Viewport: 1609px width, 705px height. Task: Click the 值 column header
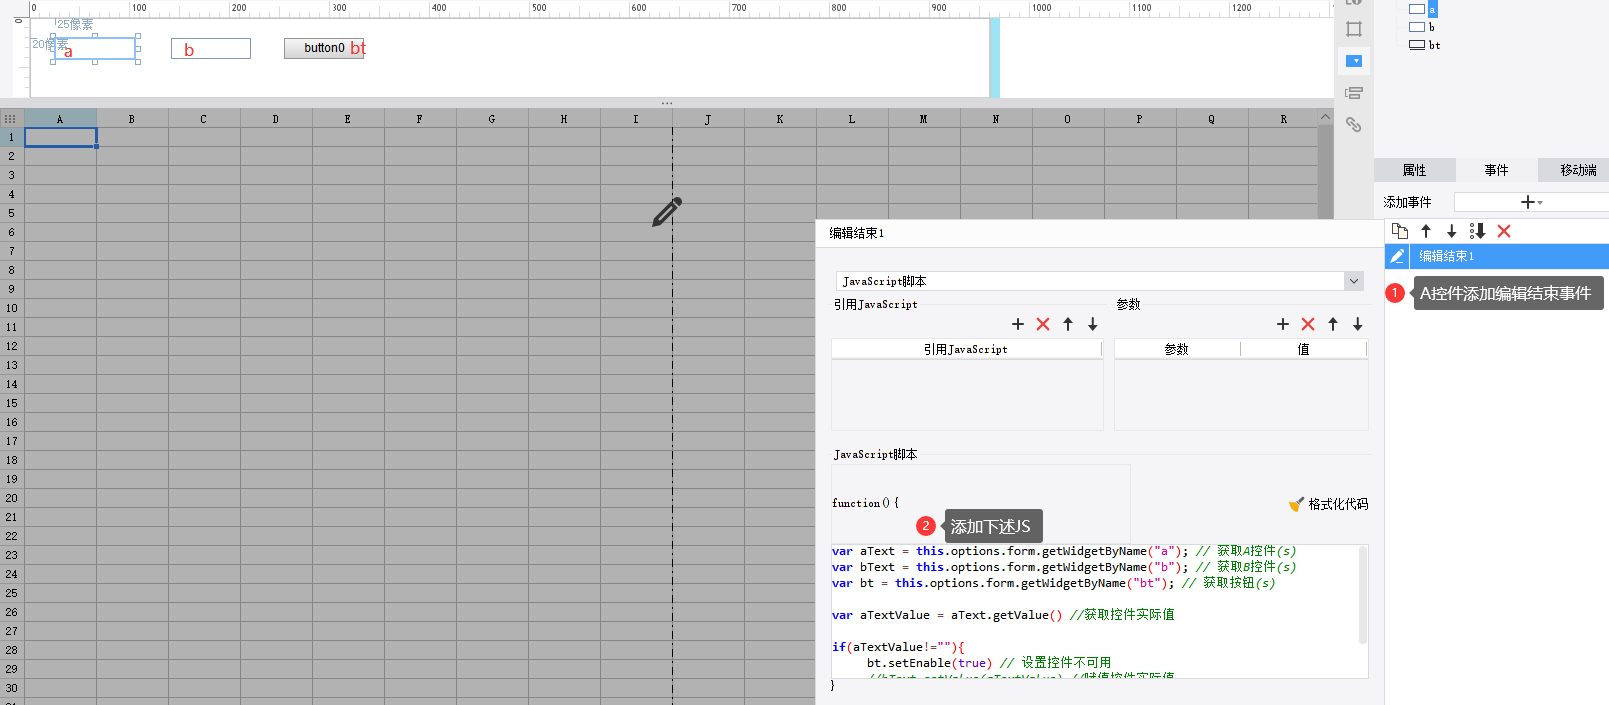pos(1304,349)
